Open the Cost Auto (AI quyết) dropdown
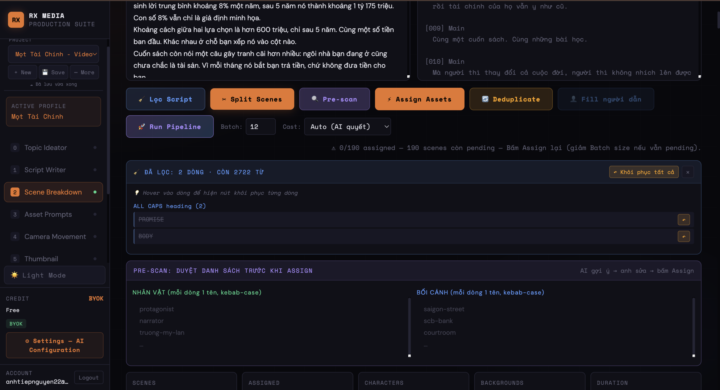The width and height of the screenshot is (720, 390). (348, 127)
